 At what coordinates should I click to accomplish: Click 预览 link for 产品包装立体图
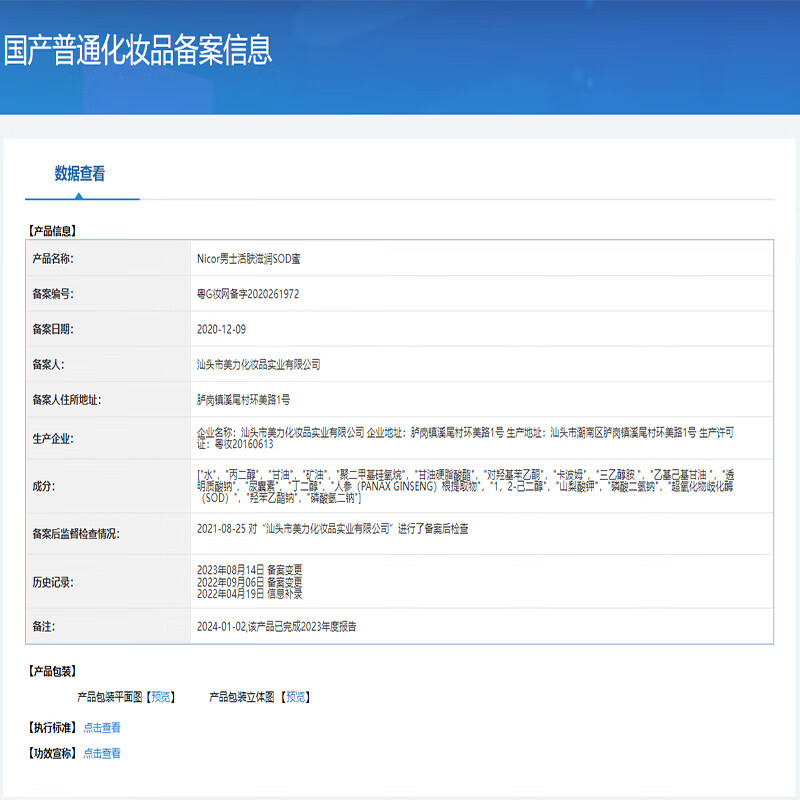coord(295,697)
